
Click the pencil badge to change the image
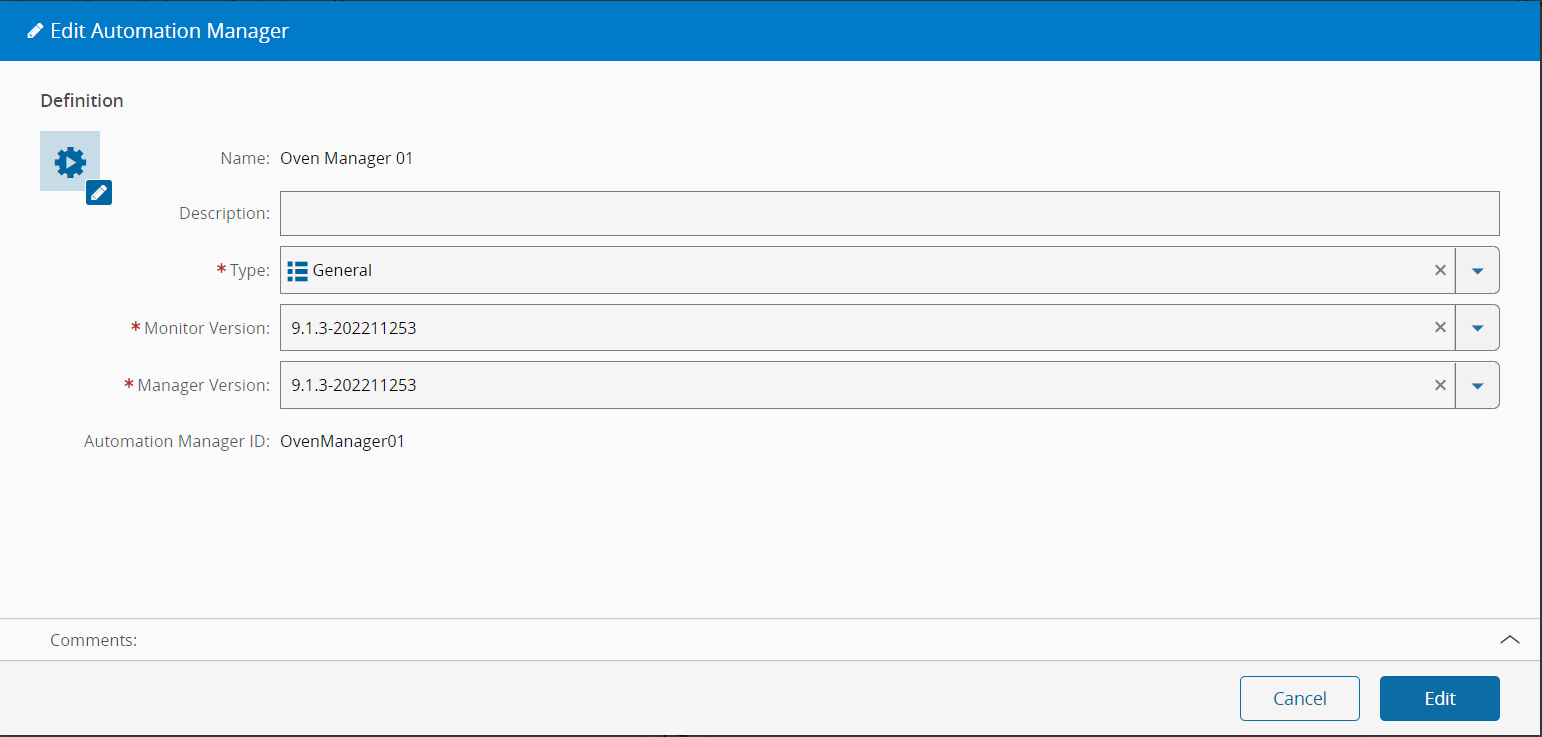(x=99, y=192)
